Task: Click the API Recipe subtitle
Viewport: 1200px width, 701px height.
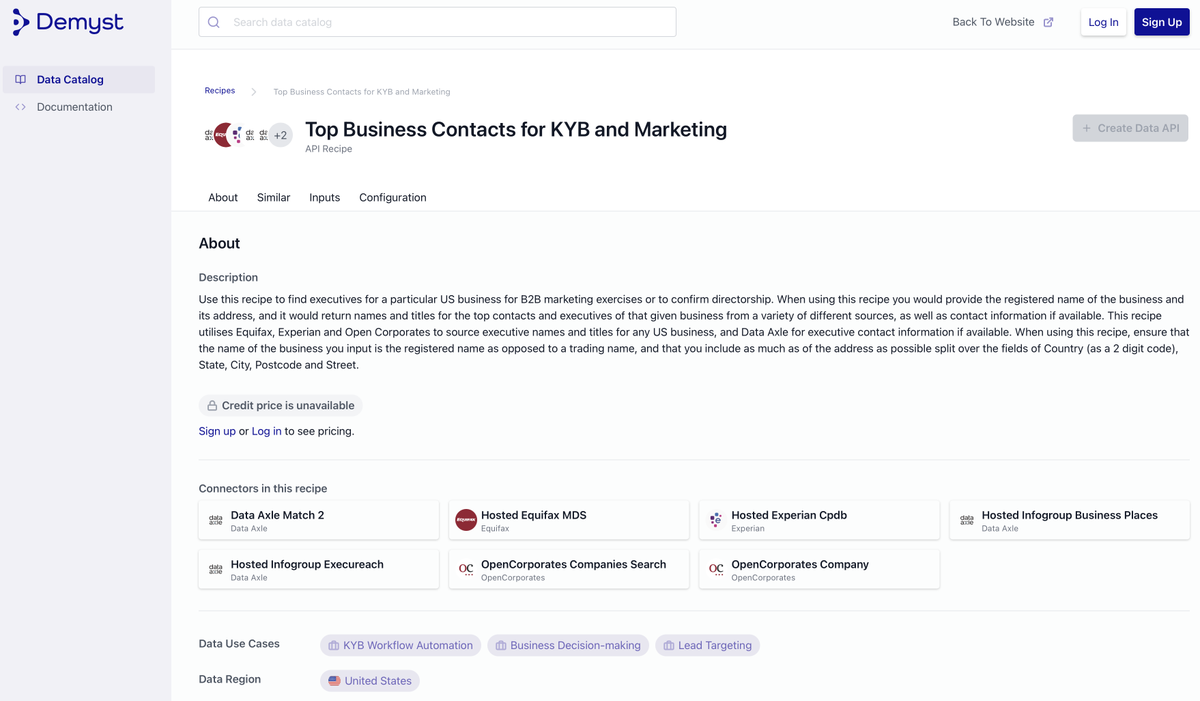Action: point(329,149)
